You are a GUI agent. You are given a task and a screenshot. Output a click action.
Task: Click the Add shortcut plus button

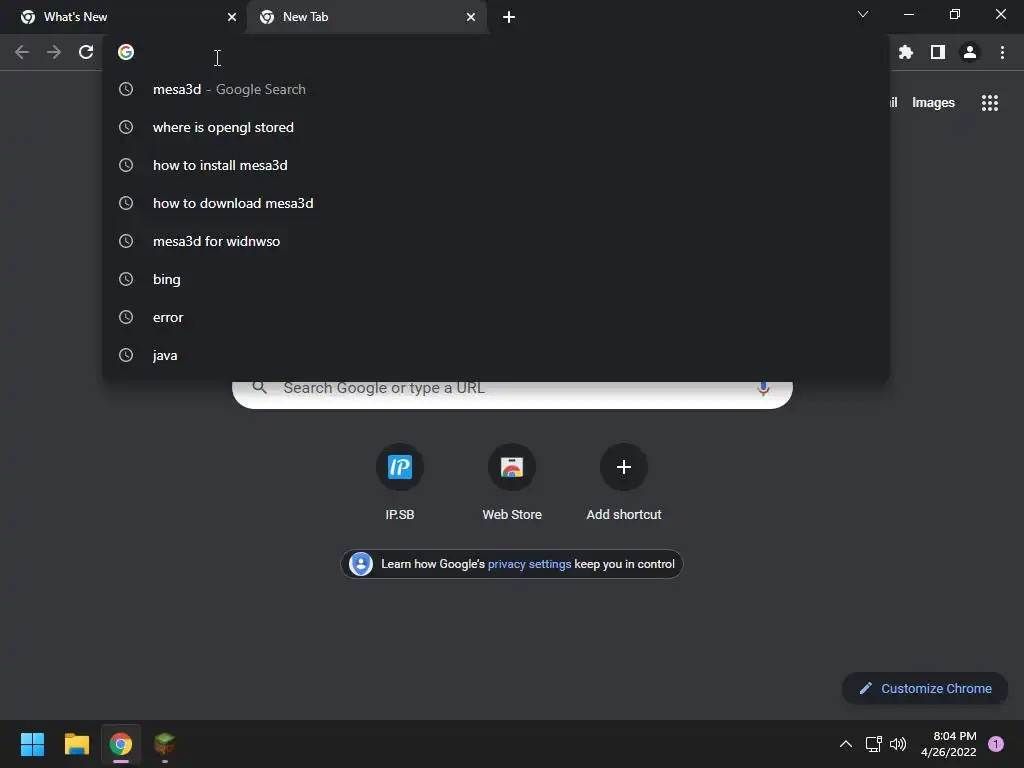[624, 467]
